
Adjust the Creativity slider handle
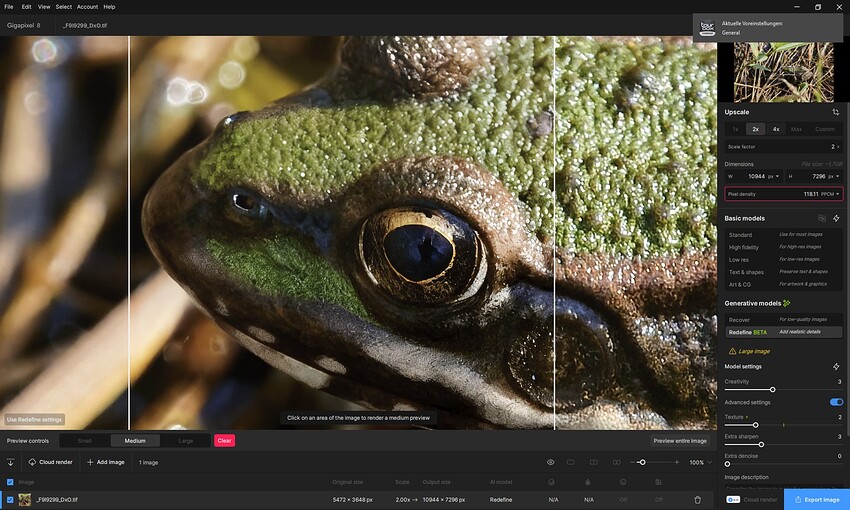pos(772,390)
